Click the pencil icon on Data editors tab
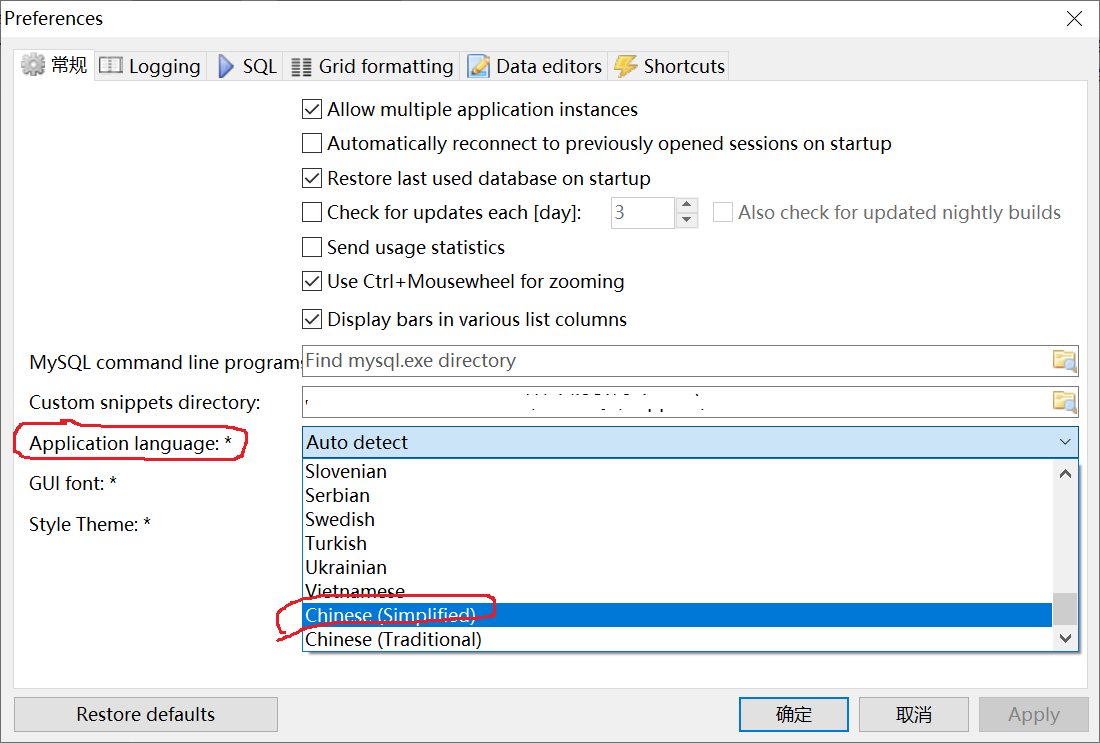 point(478,66)
